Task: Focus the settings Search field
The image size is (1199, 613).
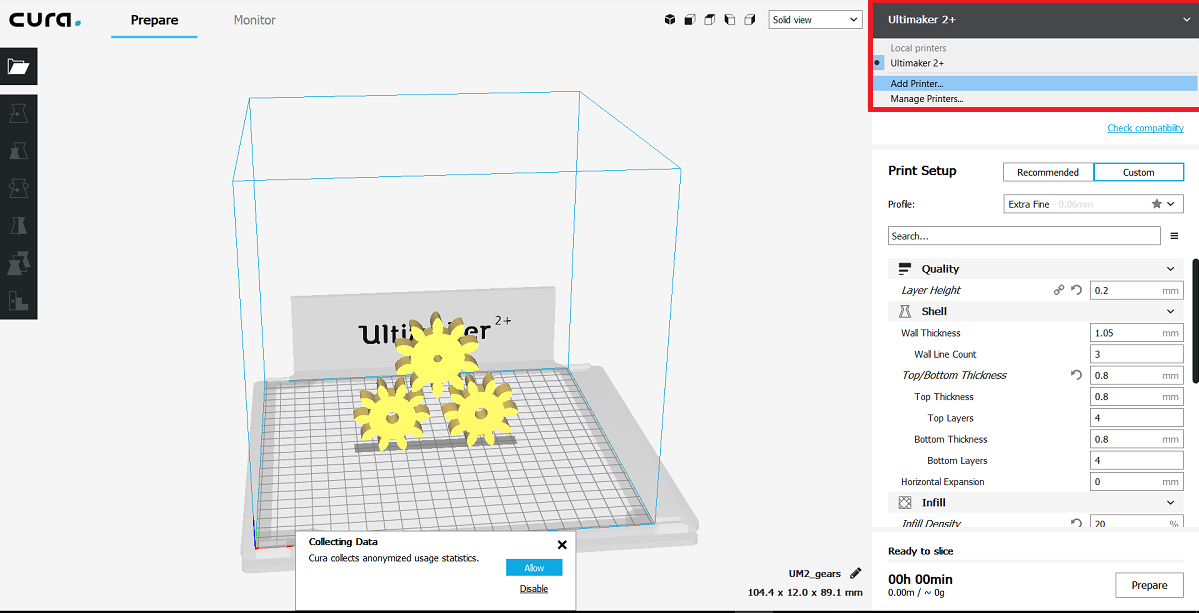Action: coord(1025,236)
